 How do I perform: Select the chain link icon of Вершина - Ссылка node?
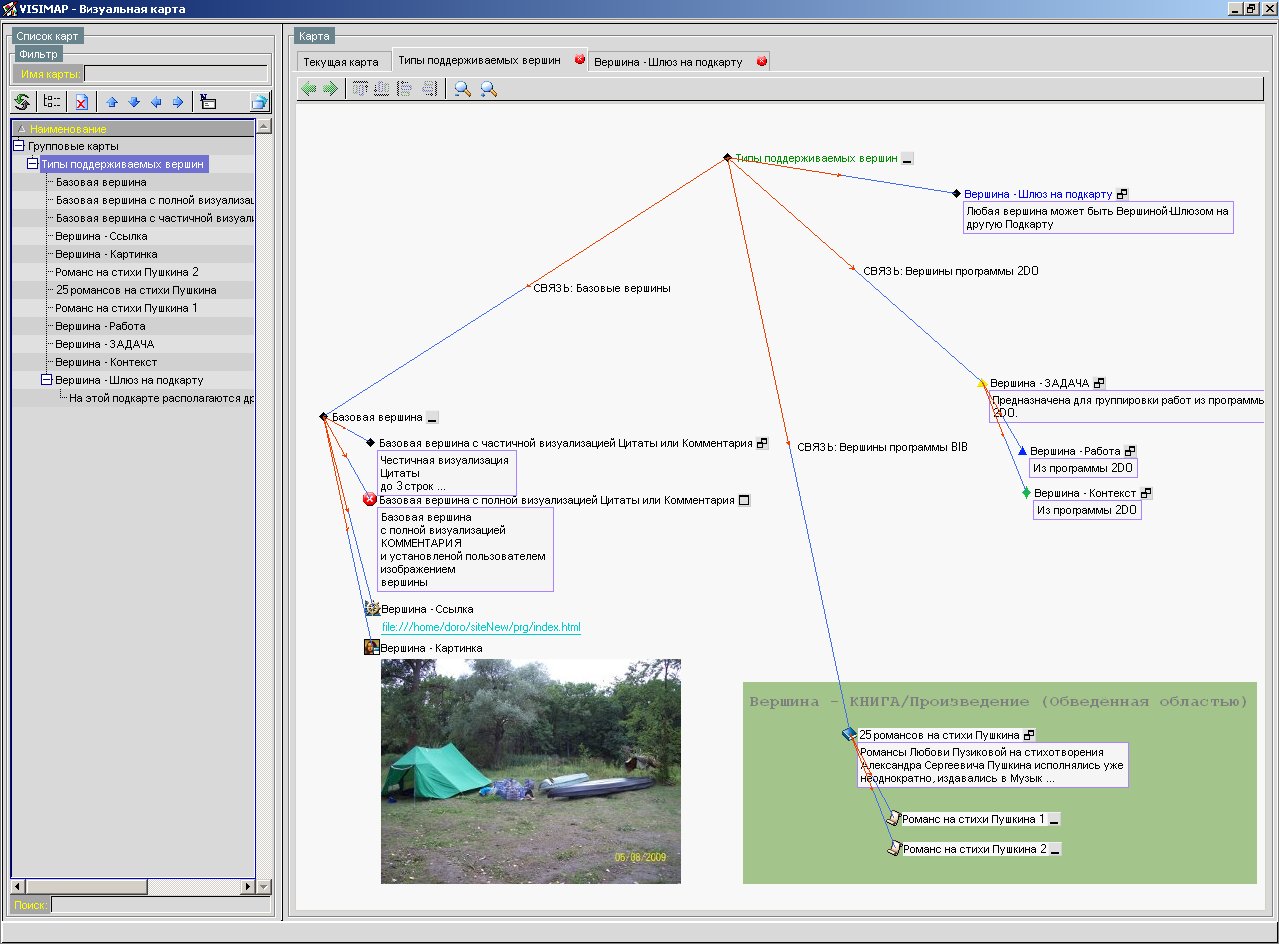click(x=374, y=608)
